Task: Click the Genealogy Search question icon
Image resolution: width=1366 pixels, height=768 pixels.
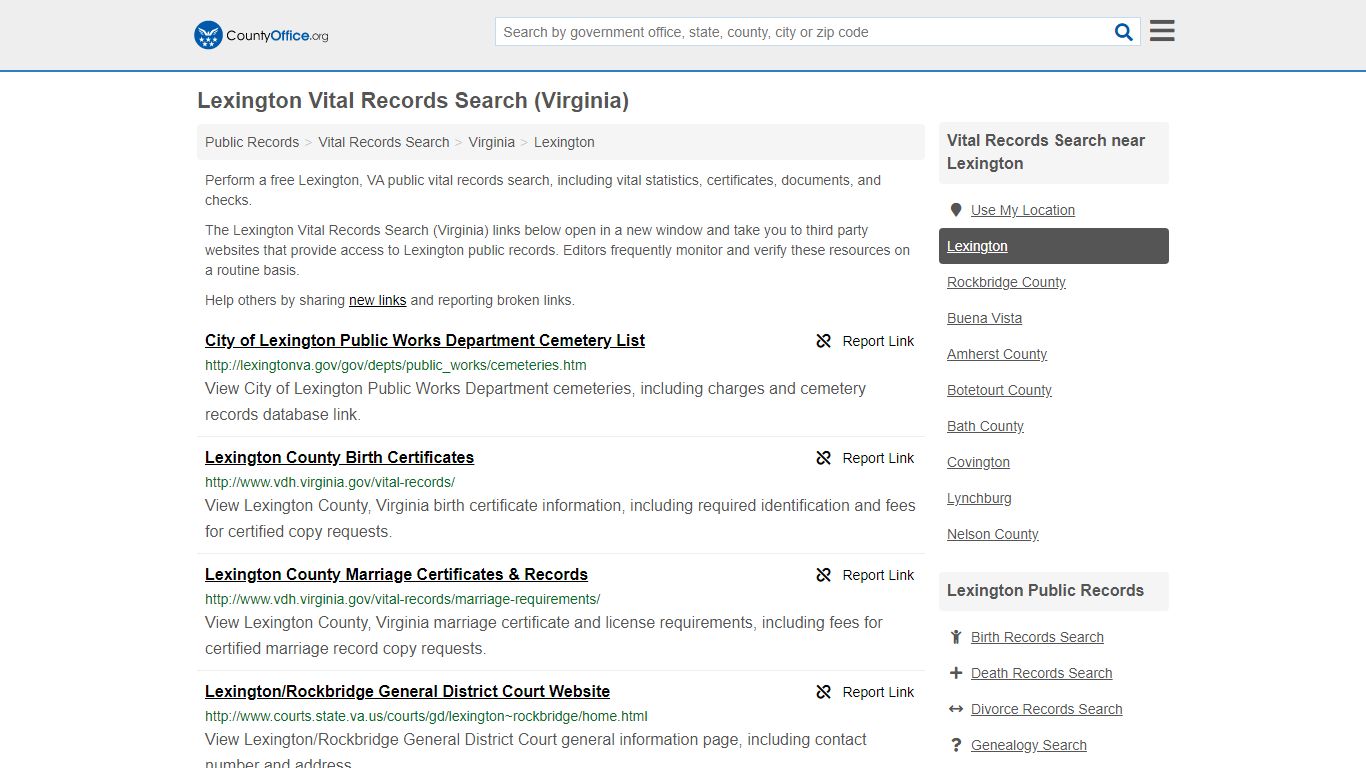Action: (956, 745)
